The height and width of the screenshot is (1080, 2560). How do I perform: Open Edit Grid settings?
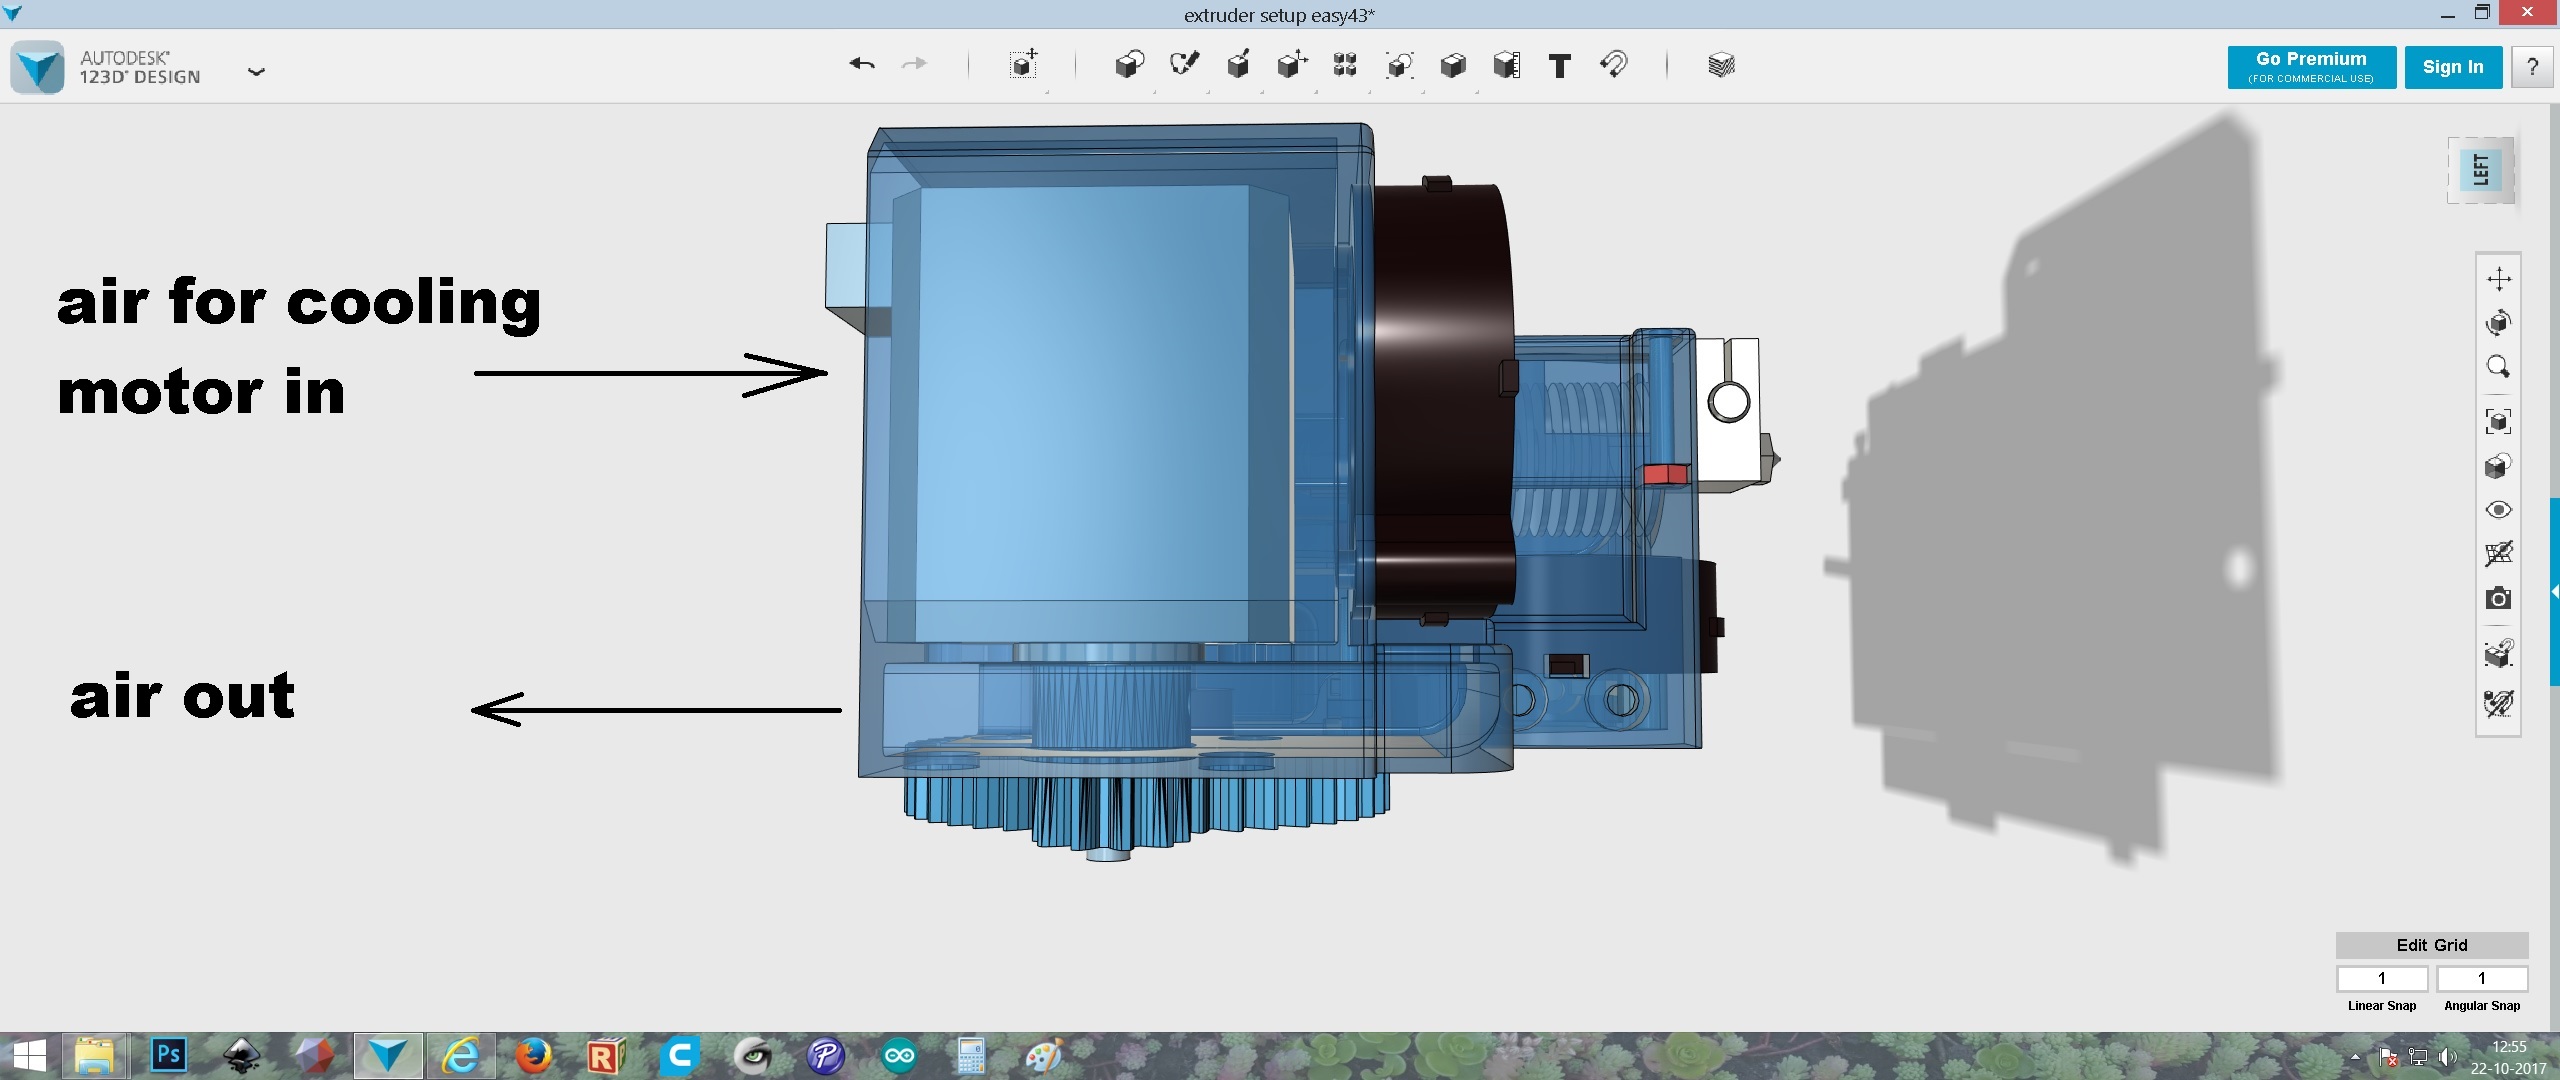tap(2431, 945)
